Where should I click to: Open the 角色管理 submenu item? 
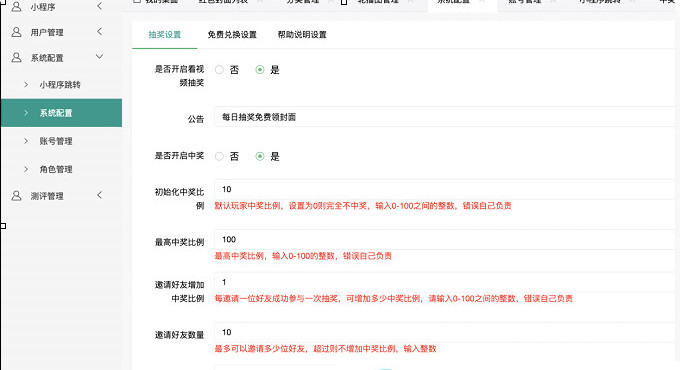click(62, 169)
